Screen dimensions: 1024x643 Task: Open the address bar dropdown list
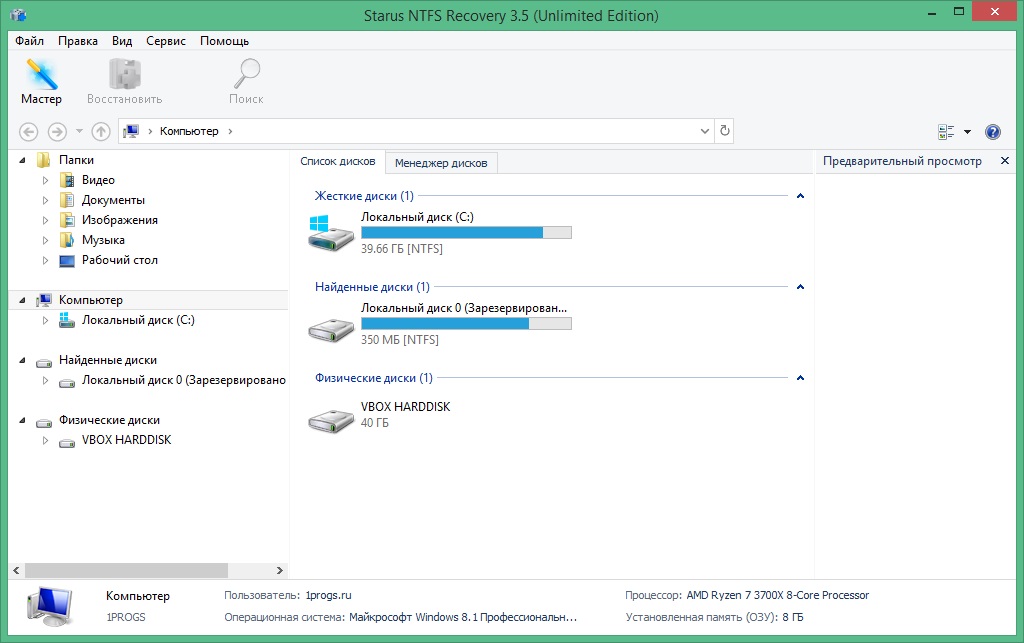click(x=705, y=131)
